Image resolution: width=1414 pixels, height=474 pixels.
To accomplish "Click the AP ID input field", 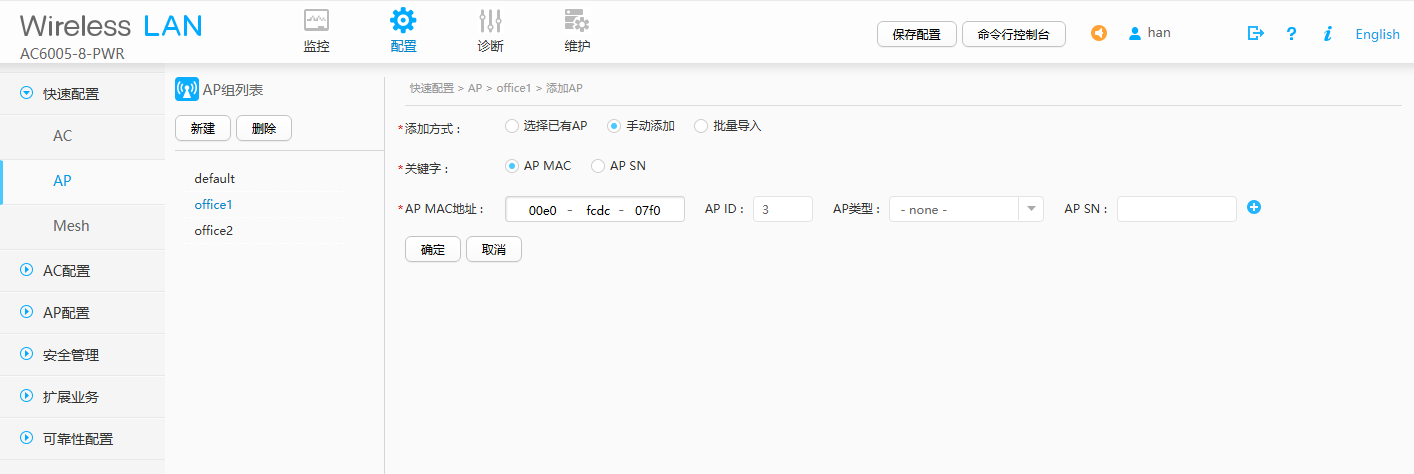I will pyautogui.click(x=783, y=209).
